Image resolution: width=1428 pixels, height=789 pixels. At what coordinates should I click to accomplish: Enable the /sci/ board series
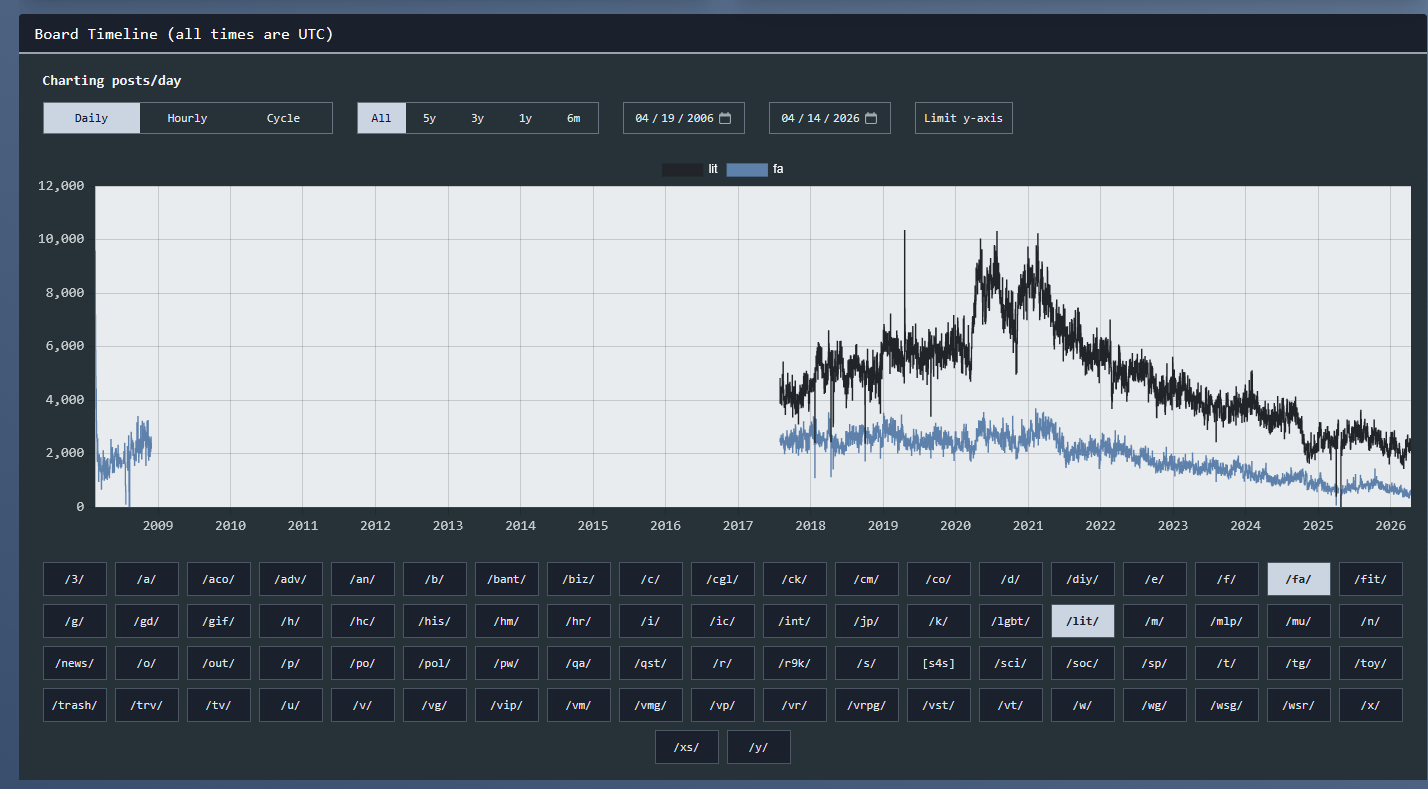pyautogui.click(x=1011, y=663)
